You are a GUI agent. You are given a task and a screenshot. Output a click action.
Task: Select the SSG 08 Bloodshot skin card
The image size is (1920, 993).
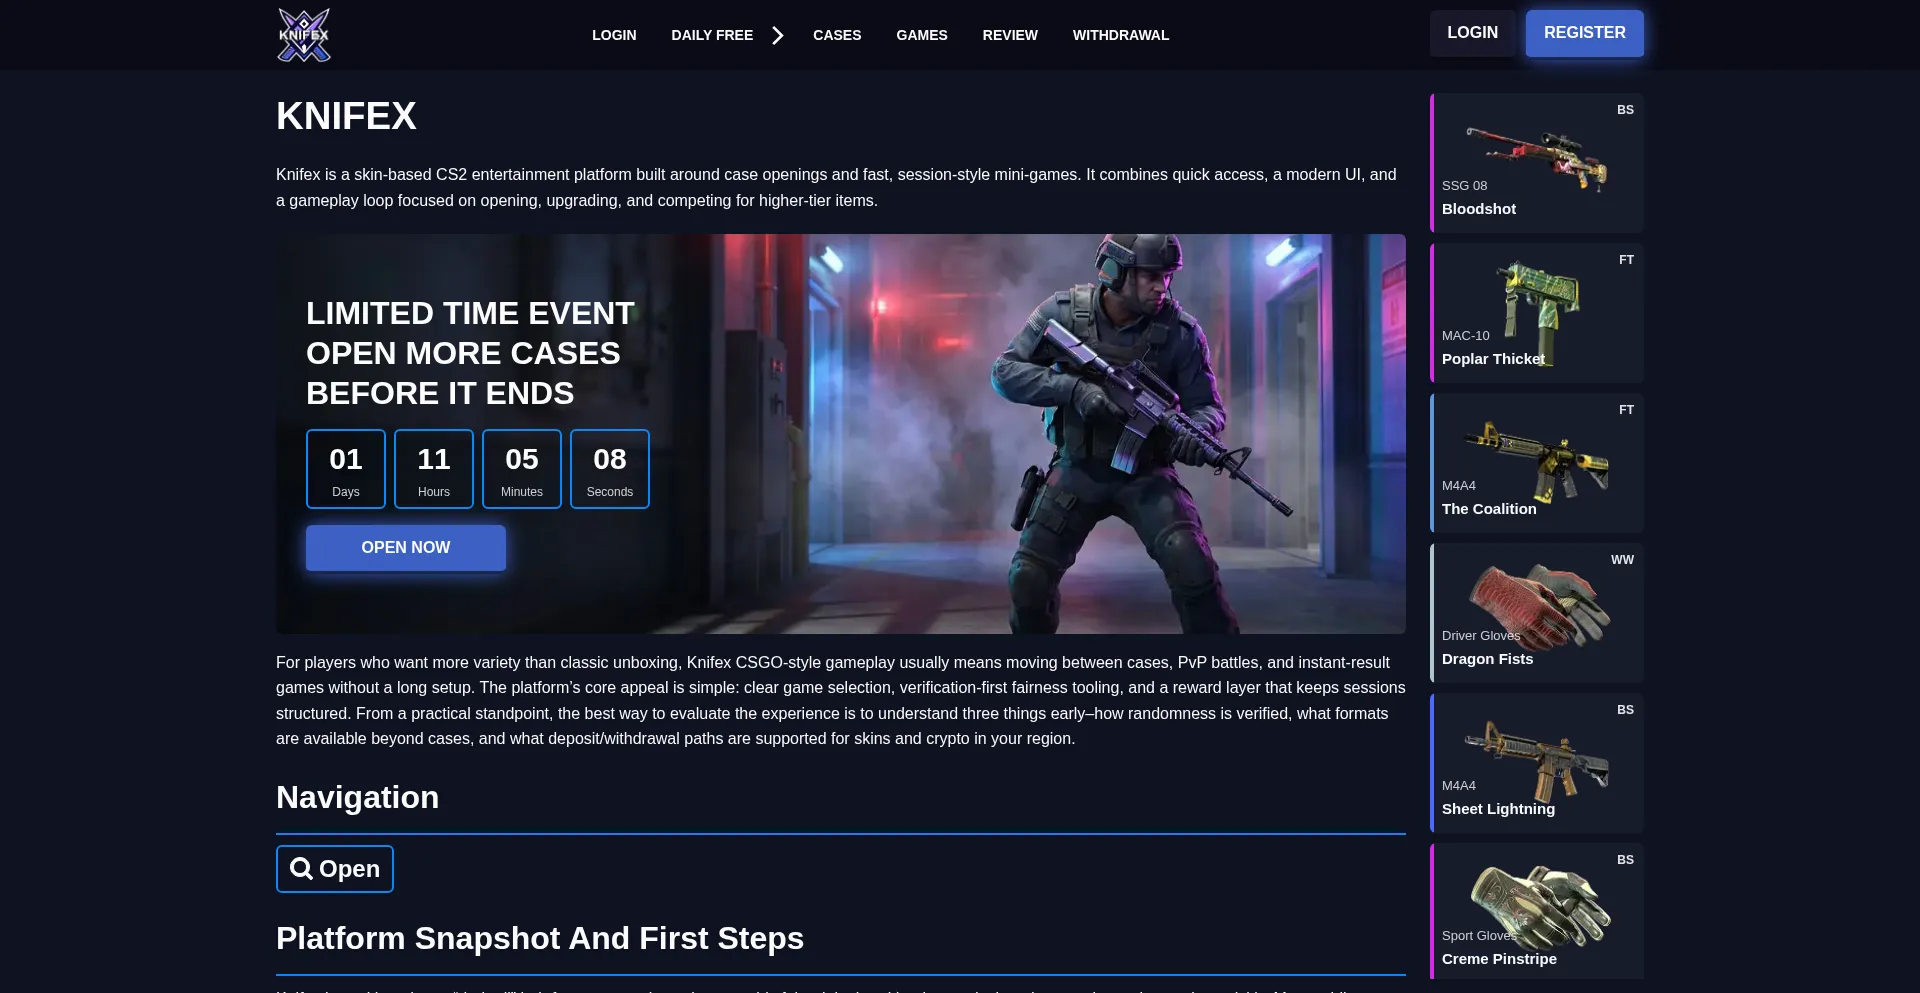click(x=1537, y=163)
